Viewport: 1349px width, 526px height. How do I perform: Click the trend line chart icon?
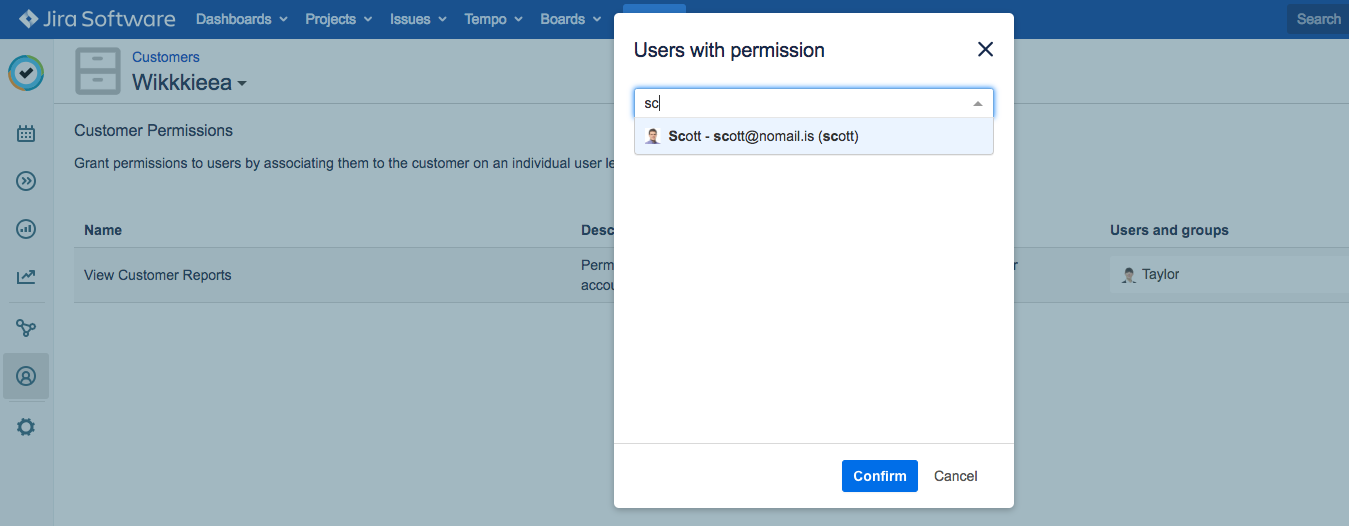(x=26, y=277)
